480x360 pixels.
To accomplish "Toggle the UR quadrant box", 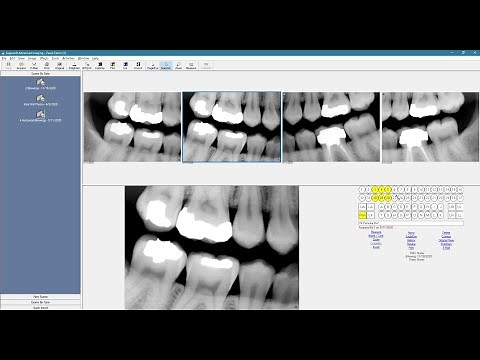I will [452, 207].
